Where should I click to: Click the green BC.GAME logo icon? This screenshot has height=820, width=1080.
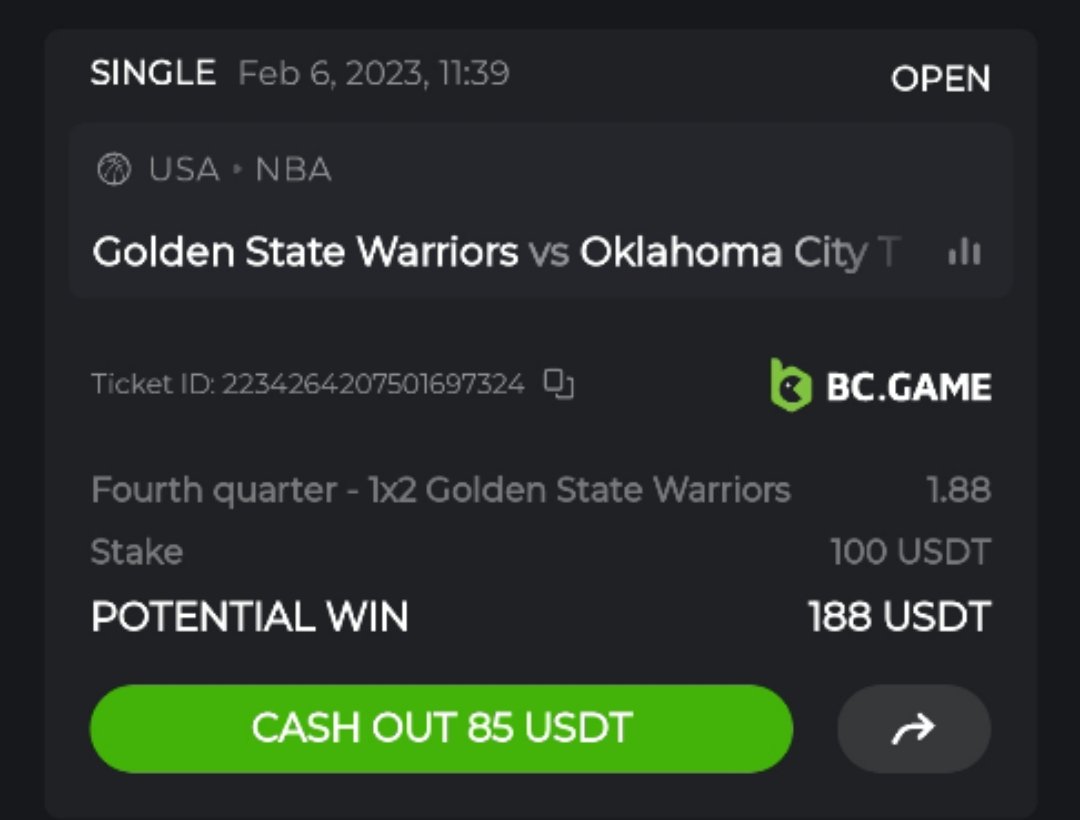coord(790,386)
